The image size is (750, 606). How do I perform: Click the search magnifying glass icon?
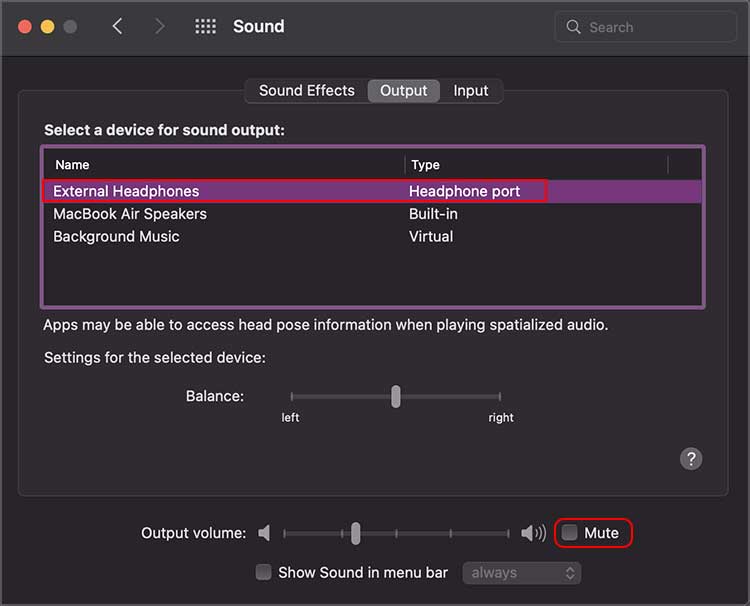pos(574,27)
